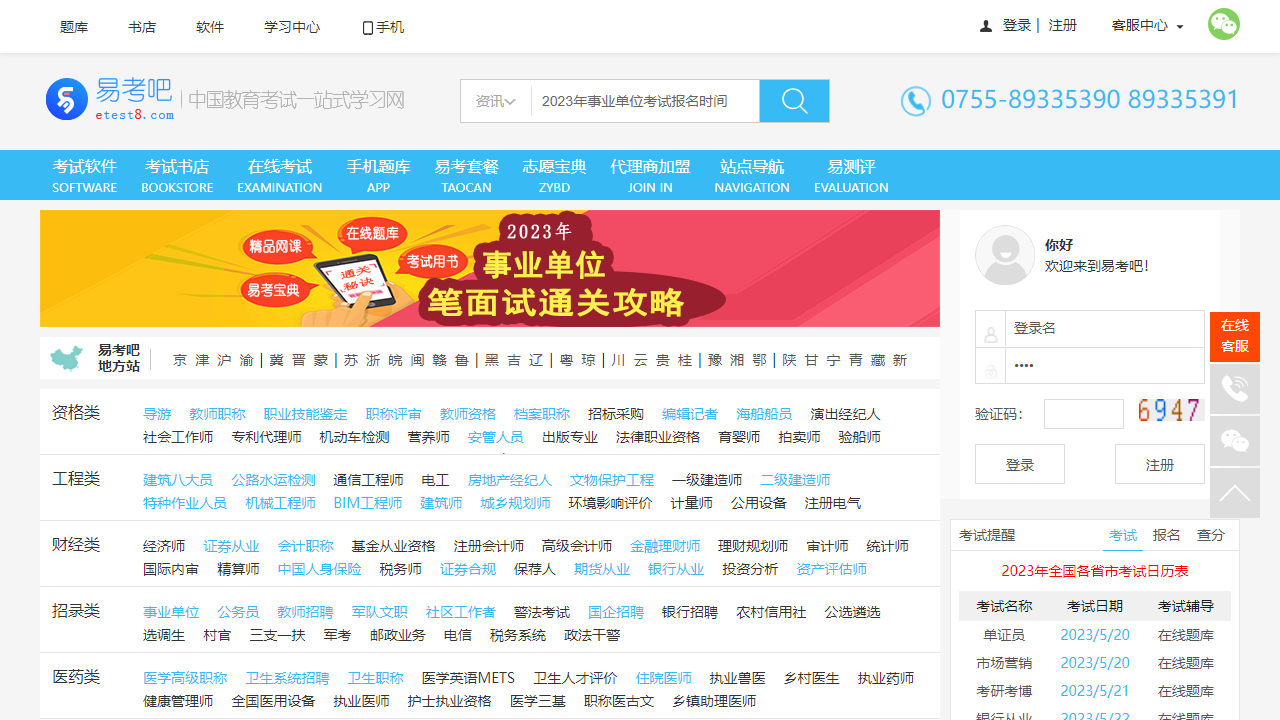Open 考试软件 in the navigation bar
1280x720 pixels.
(x=85, y=175)
